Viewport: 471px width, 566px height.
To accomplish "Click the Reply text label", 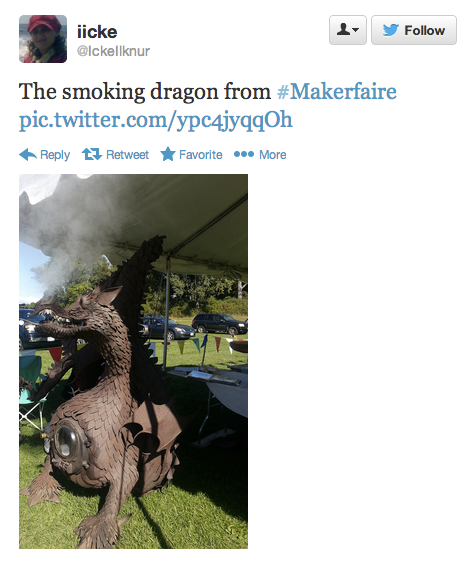I will click(55, 155).
